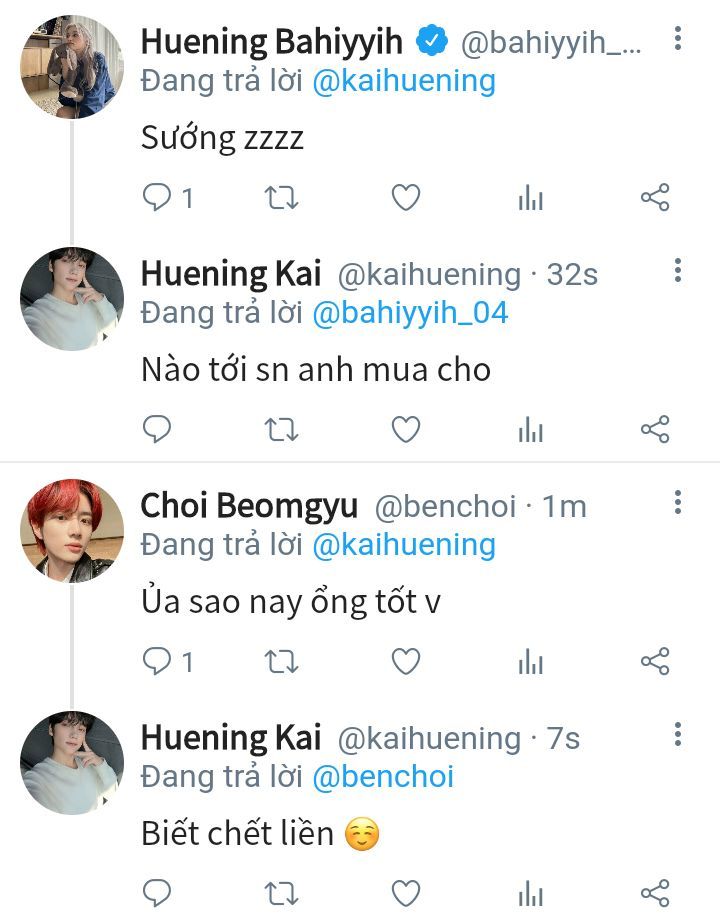Open Huening Bahiyyih's profile picture
Viewport: 720px width, 921px height.
point(71,67)
